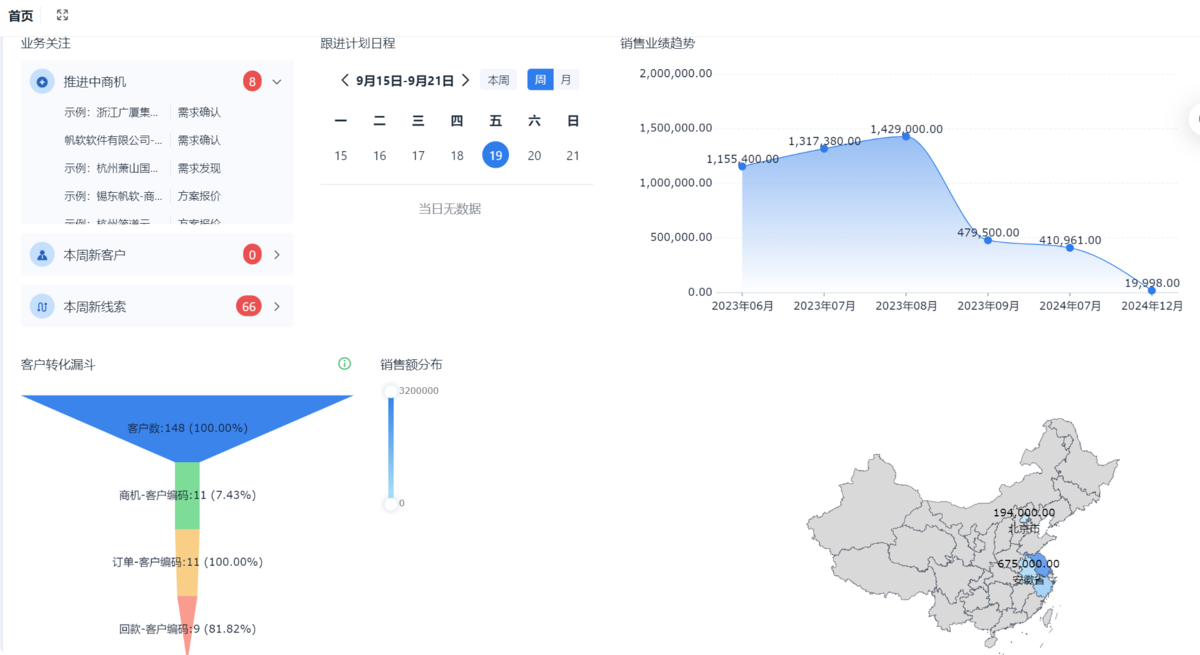Switch to 月 monthly view
The image size is (1200, 655).
point(566,79)
